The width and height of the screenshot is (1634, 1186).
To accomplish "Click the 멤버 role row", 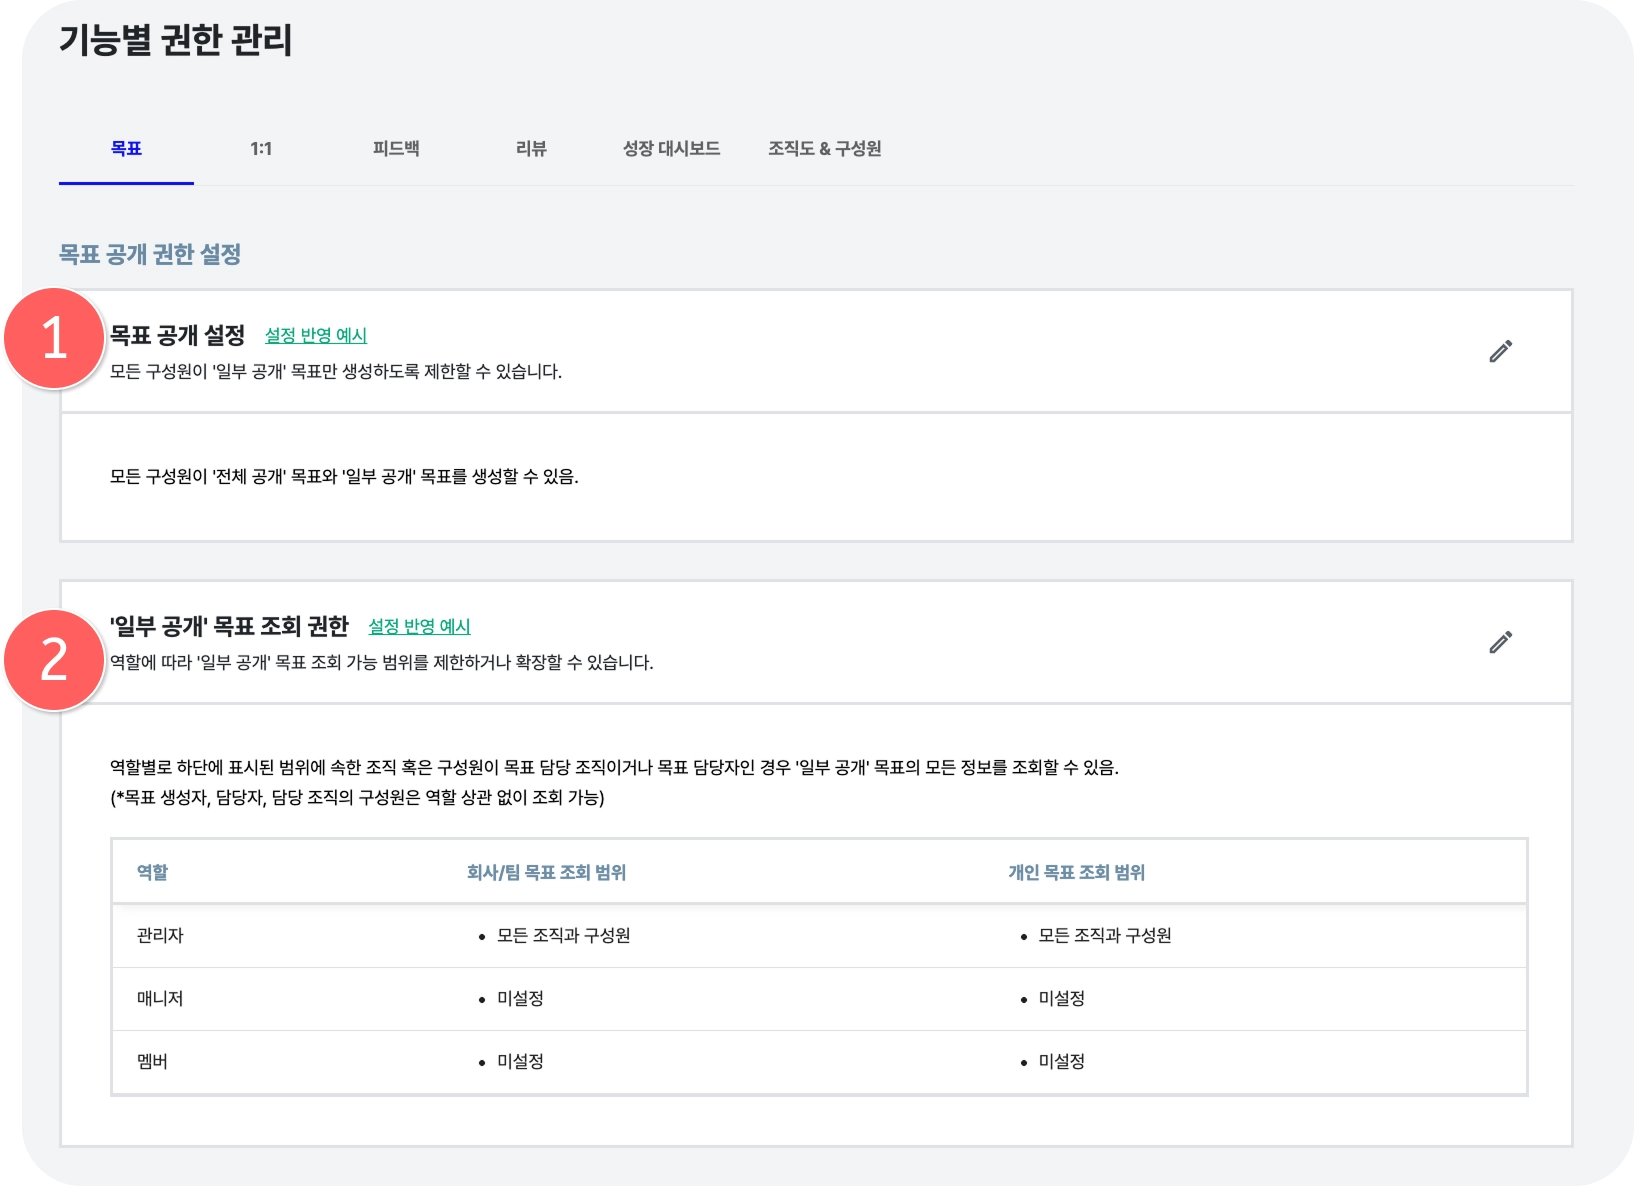I will coord(153,1062).
